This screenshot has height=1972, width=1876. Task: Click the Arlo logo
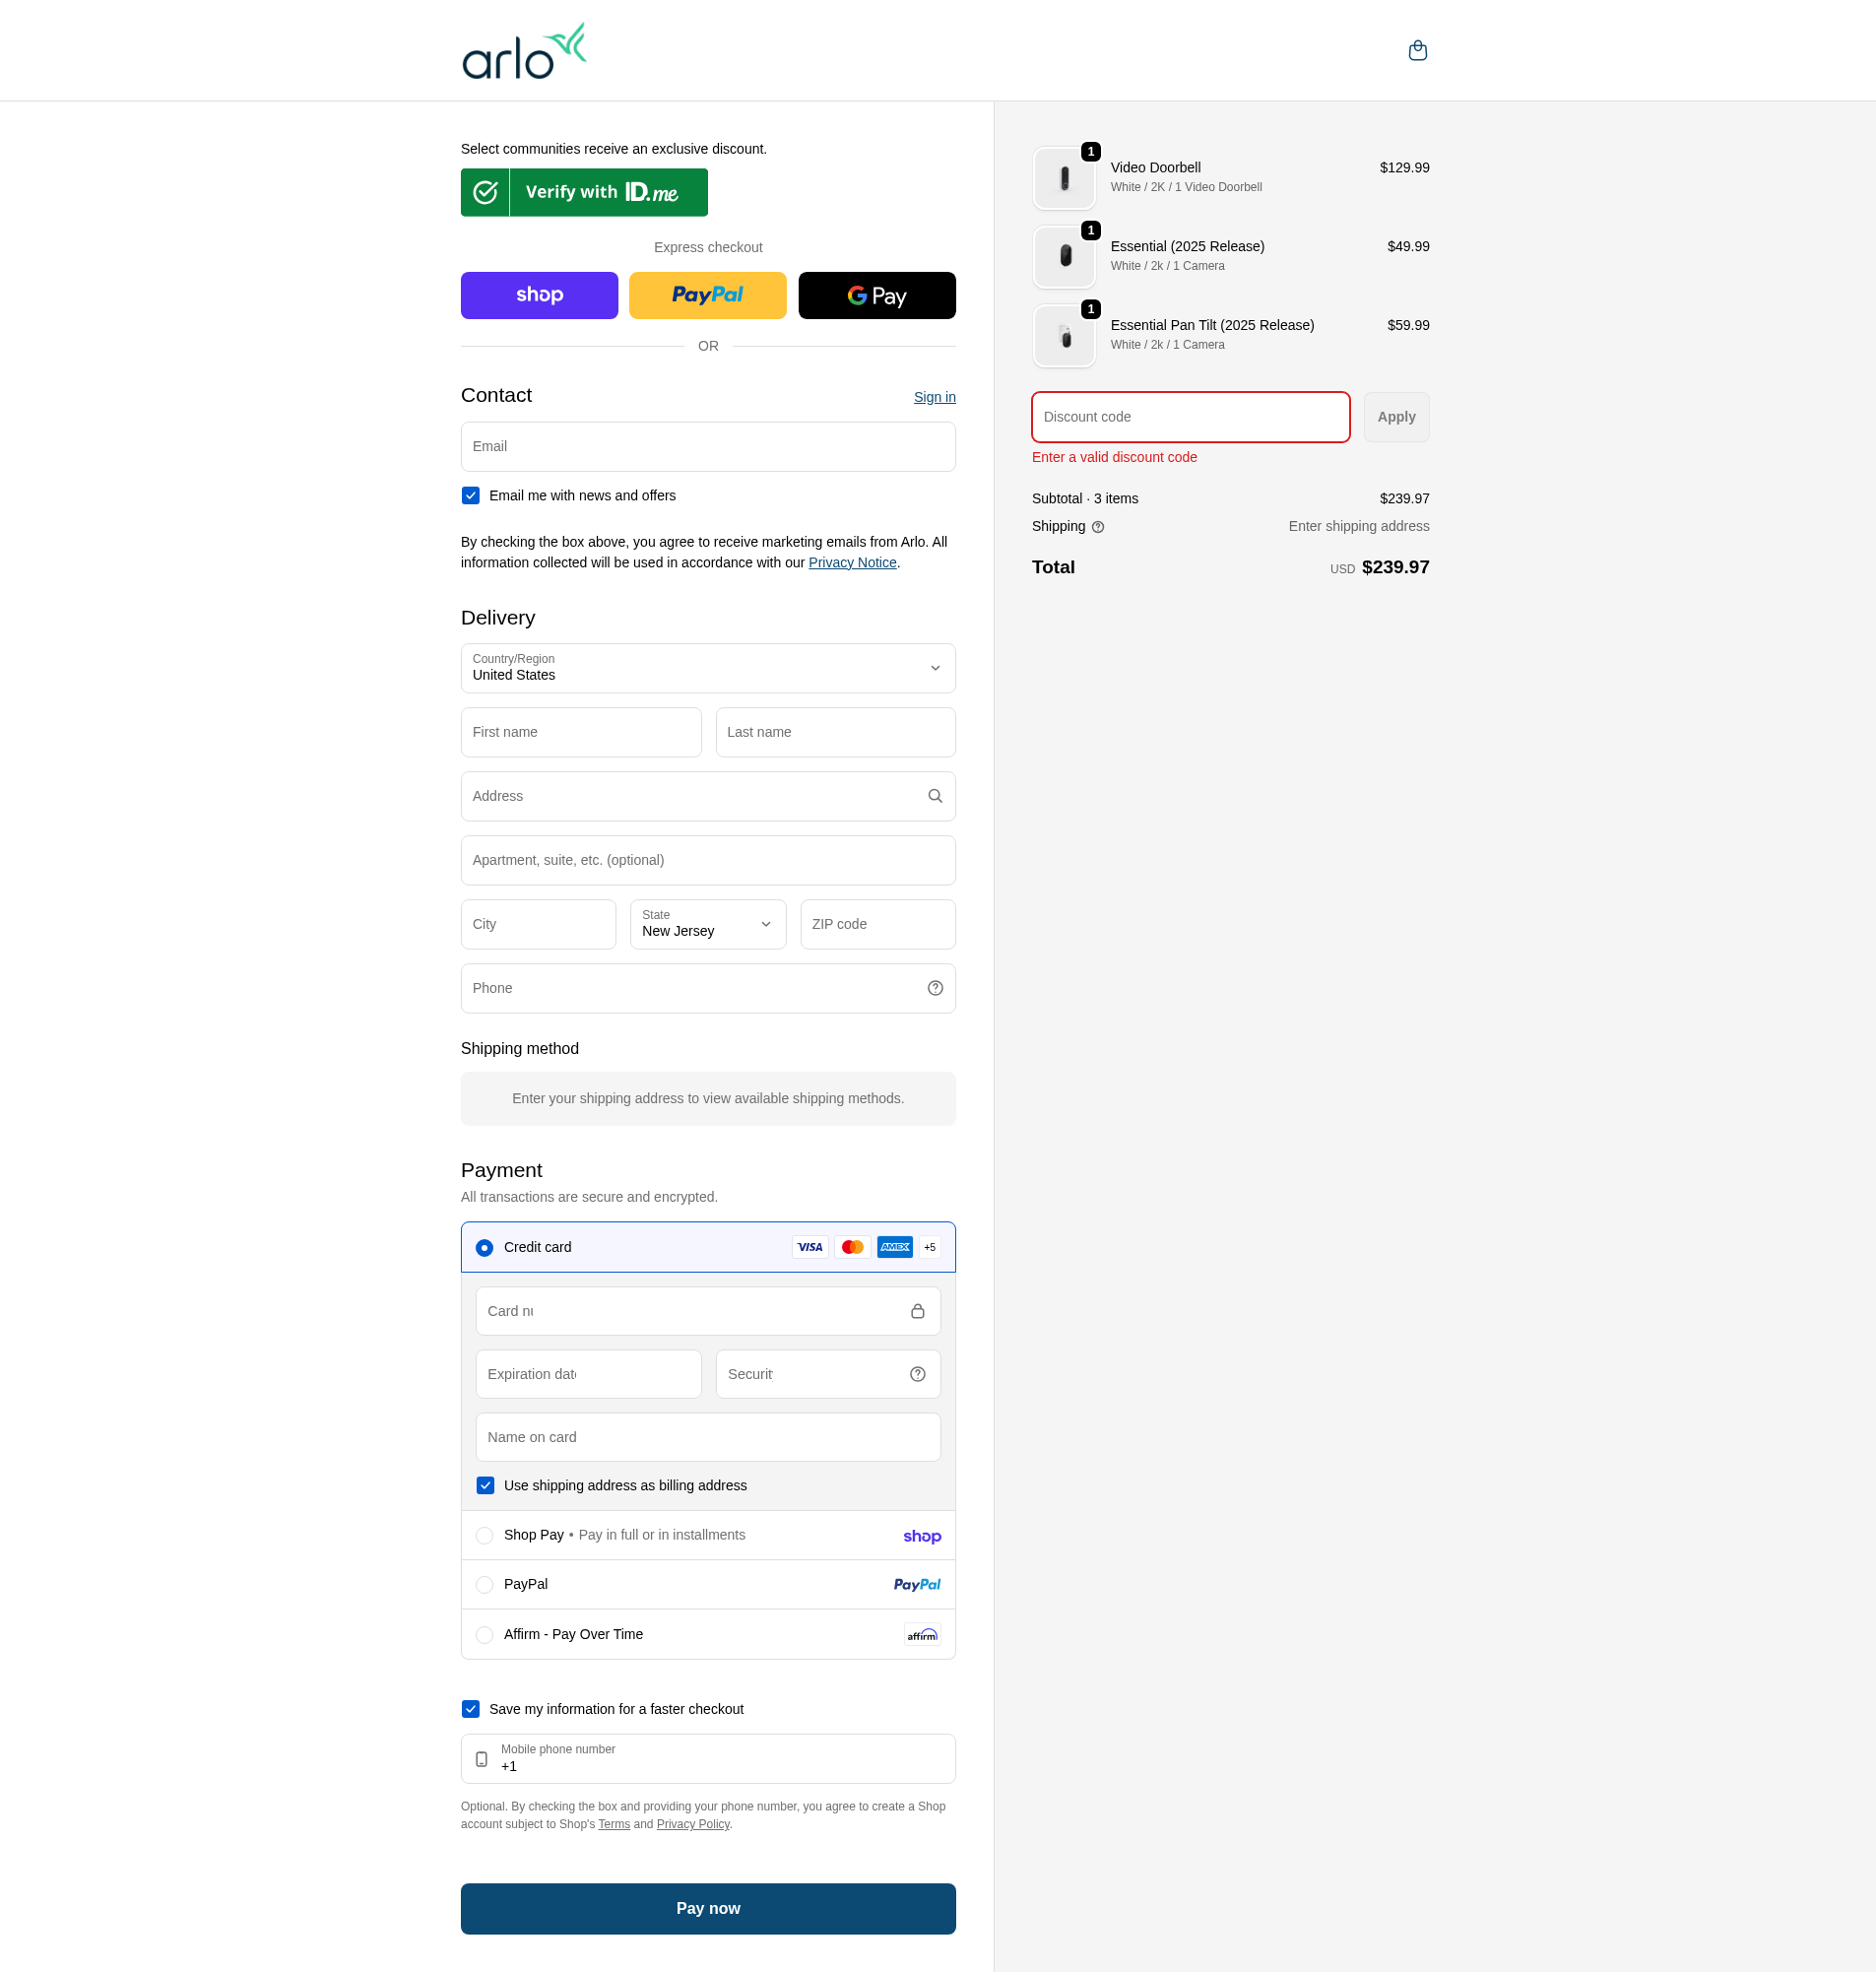(x=523, y=48)
